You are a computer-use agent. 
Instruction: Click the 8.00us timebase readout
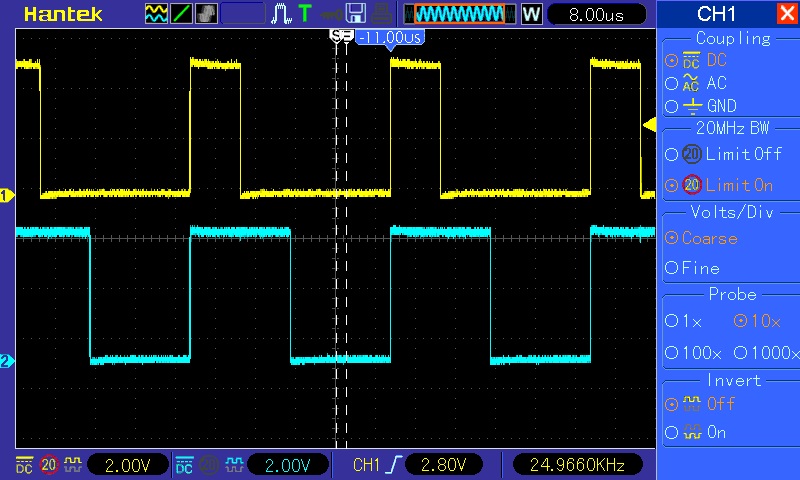point(596,14)
